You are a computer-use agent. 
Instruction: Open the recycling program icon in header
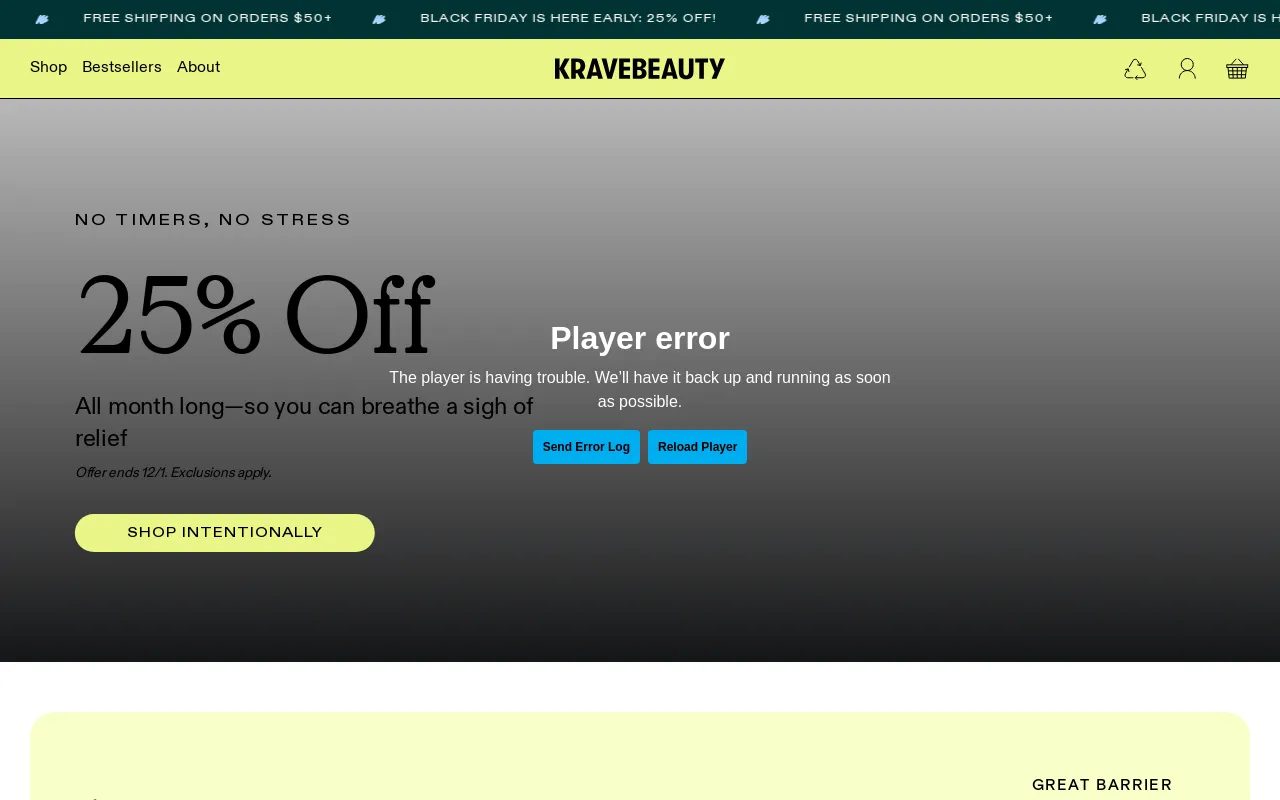(1135, 68)
